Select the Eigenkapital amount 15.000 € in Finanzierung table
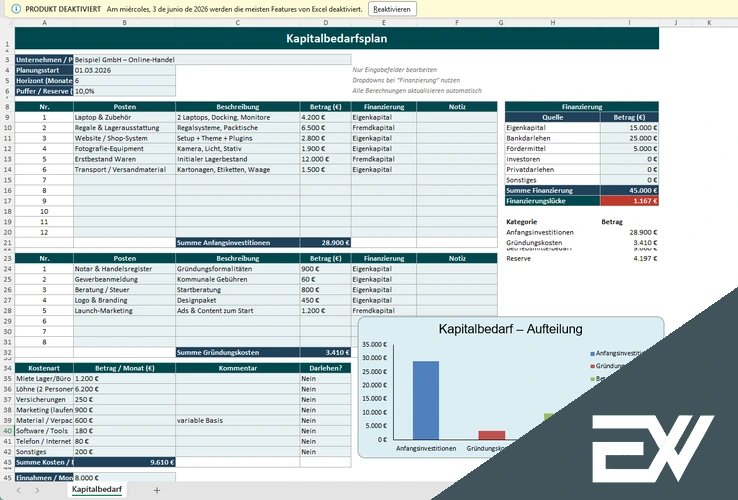Screen dimensions: 738x500 (x=629, y=128)
